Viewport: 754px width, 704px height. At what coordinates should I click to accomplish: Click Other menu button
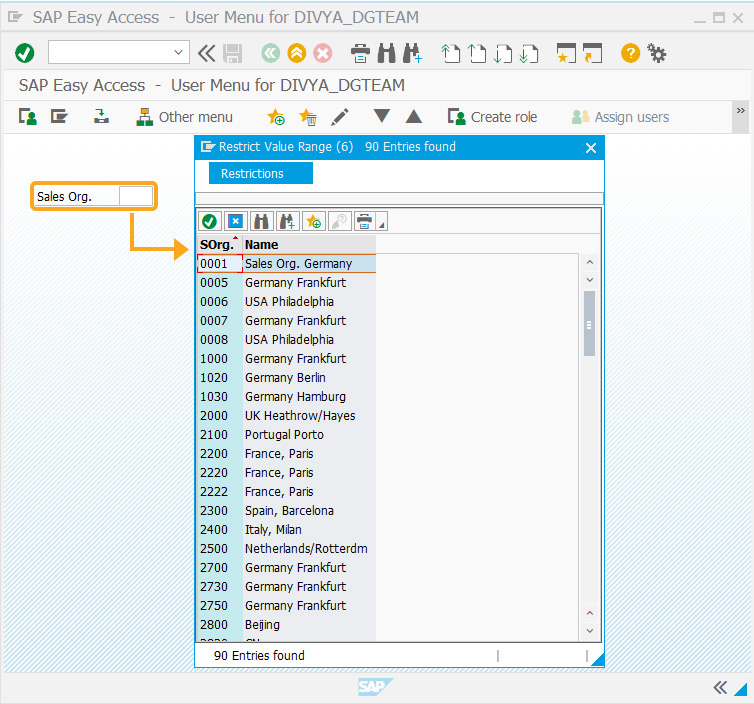click(185, 117)
